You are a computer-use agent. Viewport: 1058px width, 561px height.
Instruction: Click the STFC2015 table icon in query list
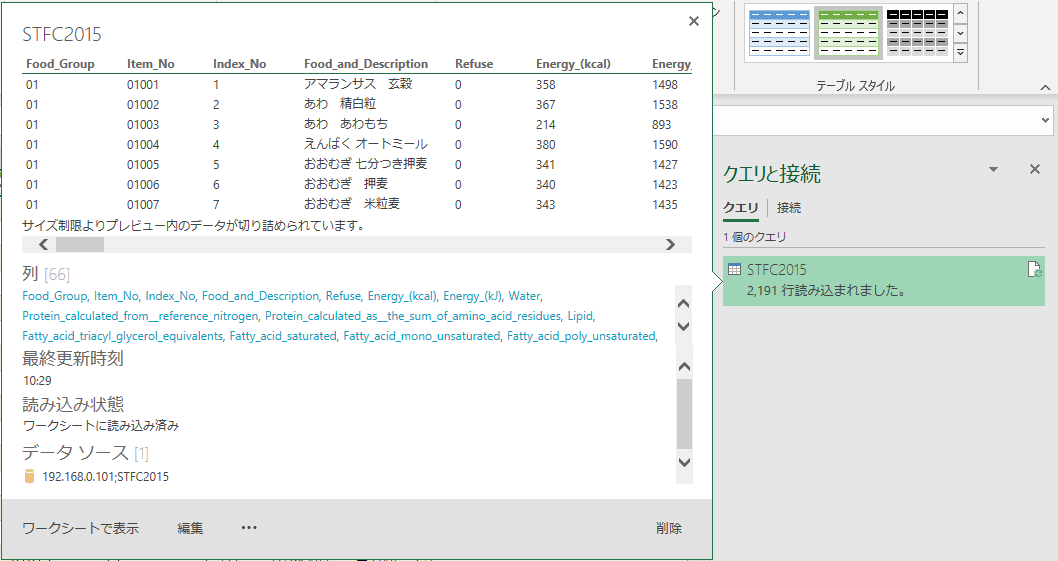coord(734,270)
